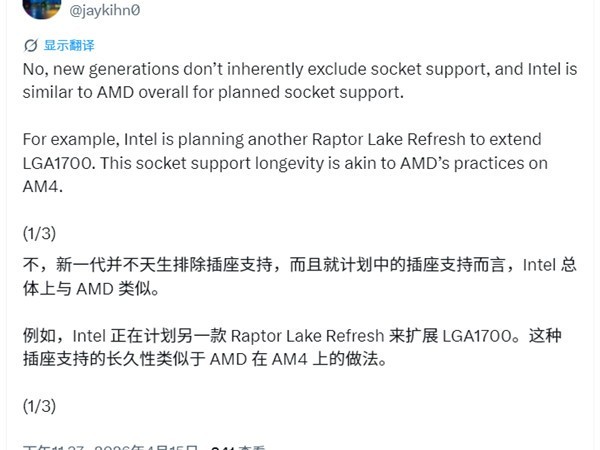Screen dimensions: 600x450
Task: Click the (1/3) marker under English text
Action: coord(39,232)
